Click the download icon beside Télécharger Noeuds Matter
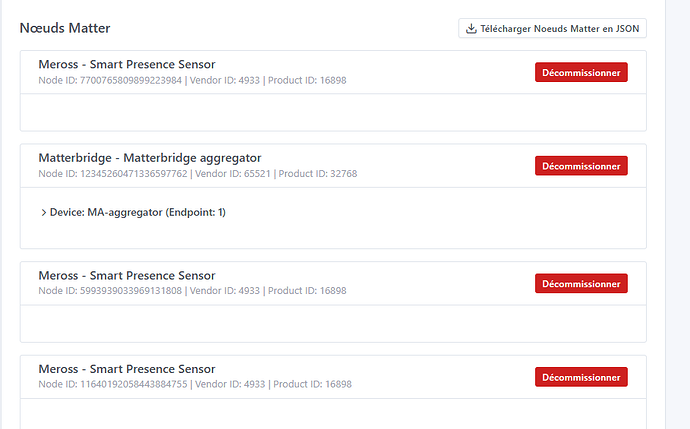The width and height of the screenshot is (690, 429). coord(471,28)
